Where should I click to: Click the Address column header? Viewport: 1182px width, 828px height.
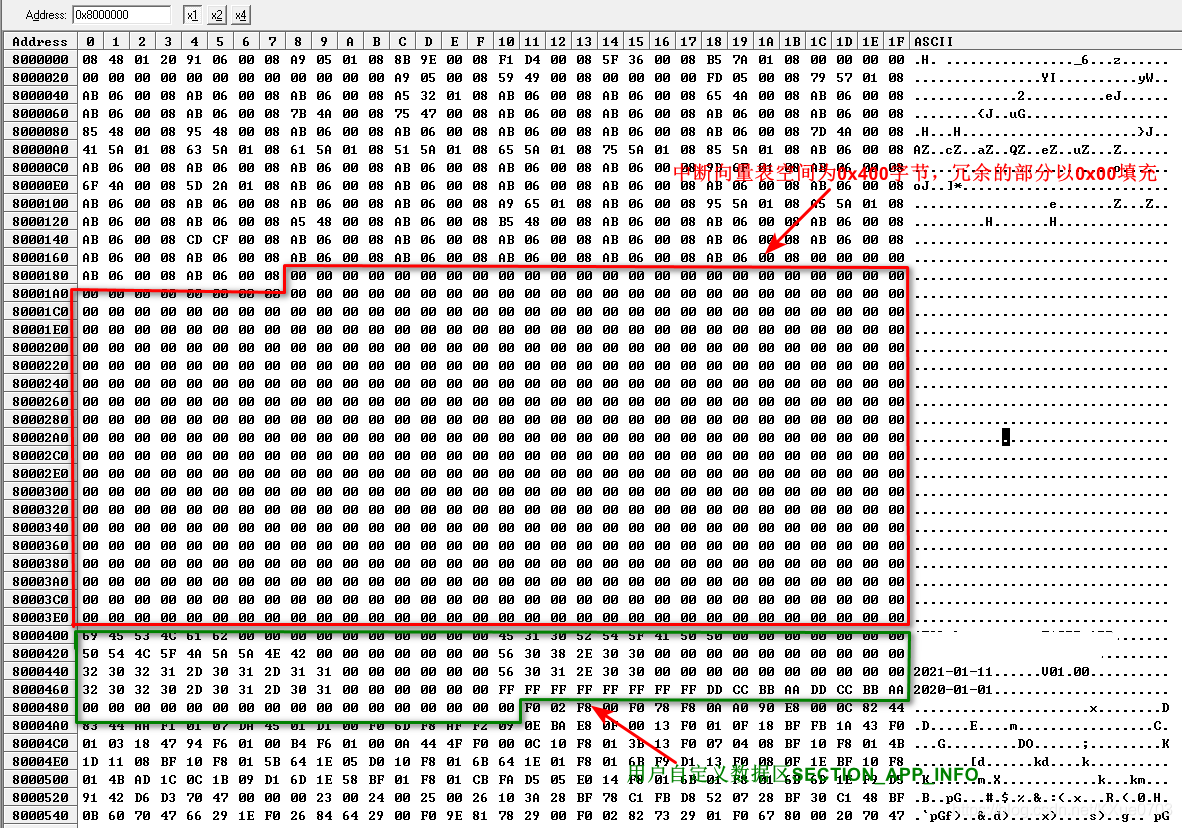[40, 41]
